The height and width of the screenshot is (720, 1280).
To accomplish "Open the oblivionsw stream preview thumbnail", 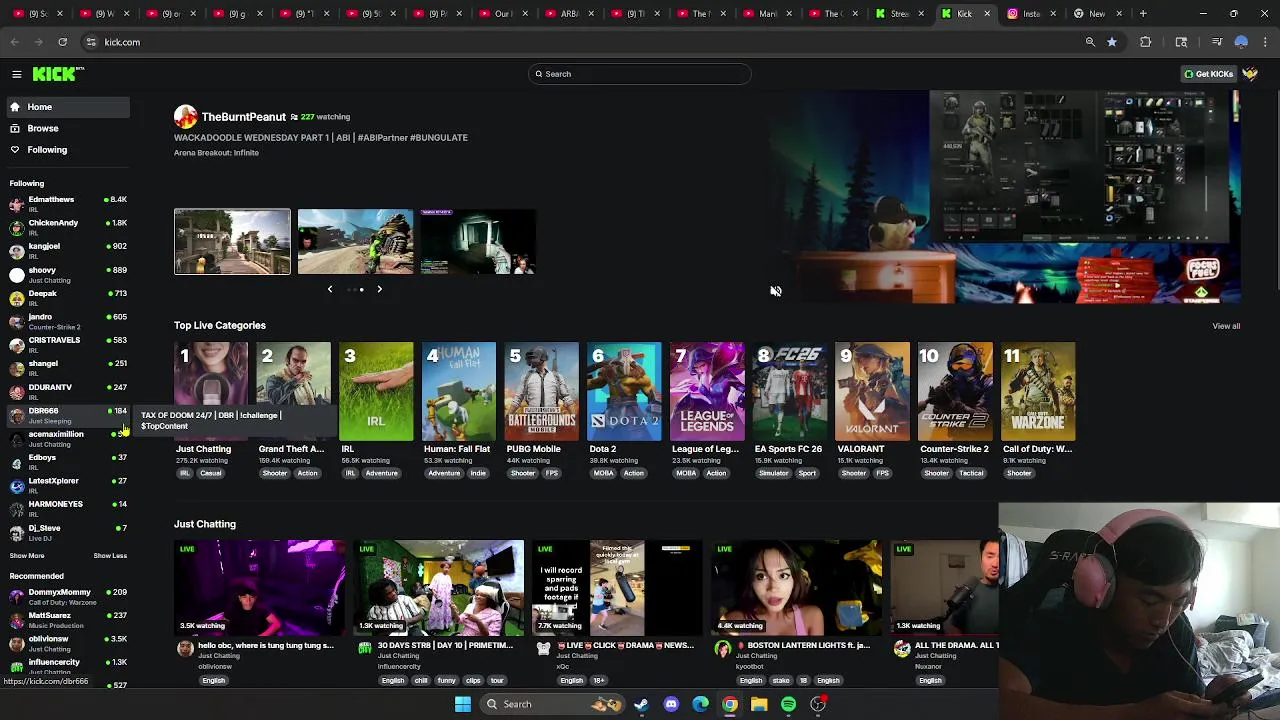I will pos(260,588).
